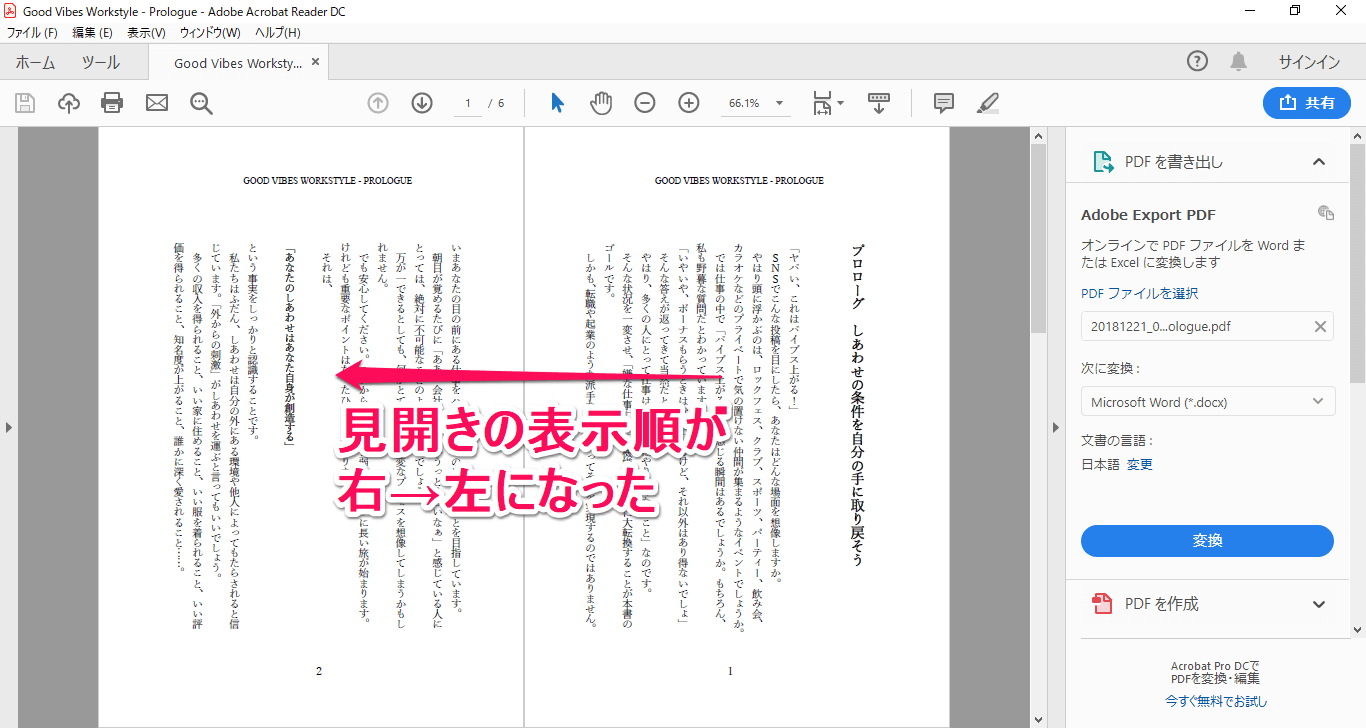Switch to the ホーム tab
The width and height of the screenshot is (1366, 728).
pos(35,62)
